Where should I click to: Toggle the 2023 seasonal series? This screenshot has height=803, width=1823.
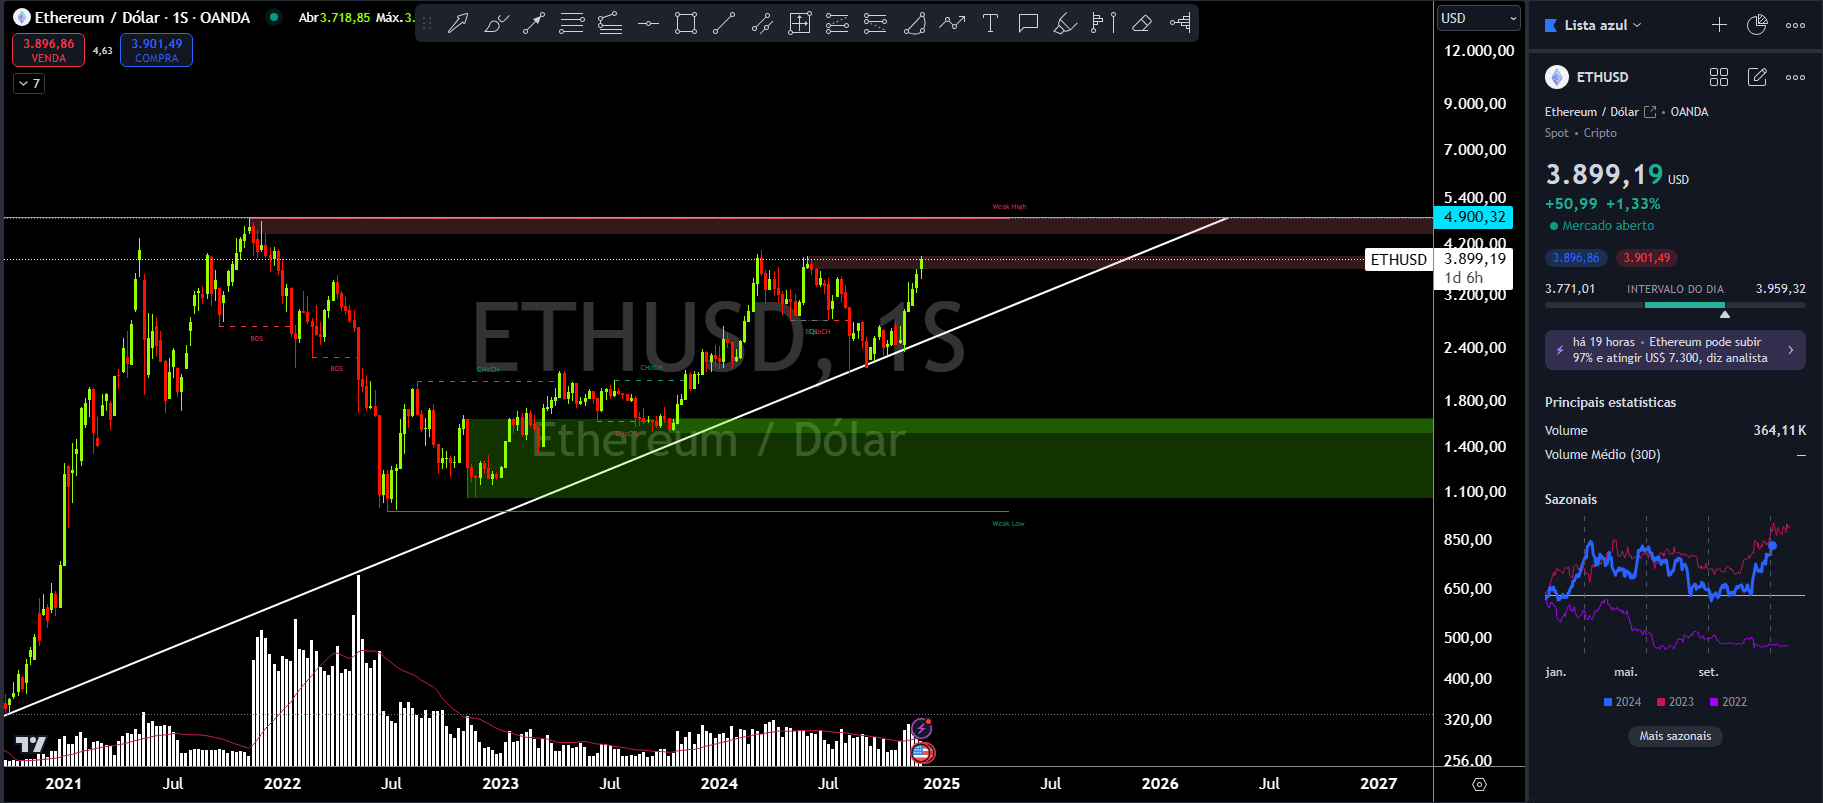coord(1675,702)
